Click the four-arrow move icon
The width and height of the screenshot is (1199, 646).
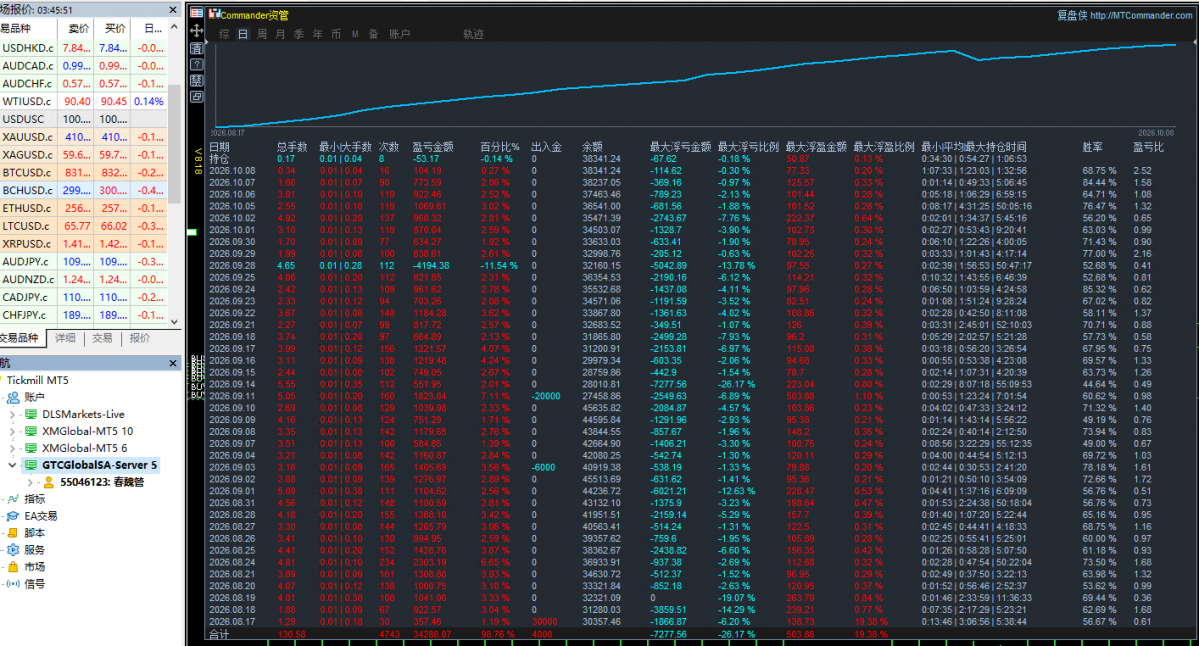pyautogui.click(x=197, y=31)
